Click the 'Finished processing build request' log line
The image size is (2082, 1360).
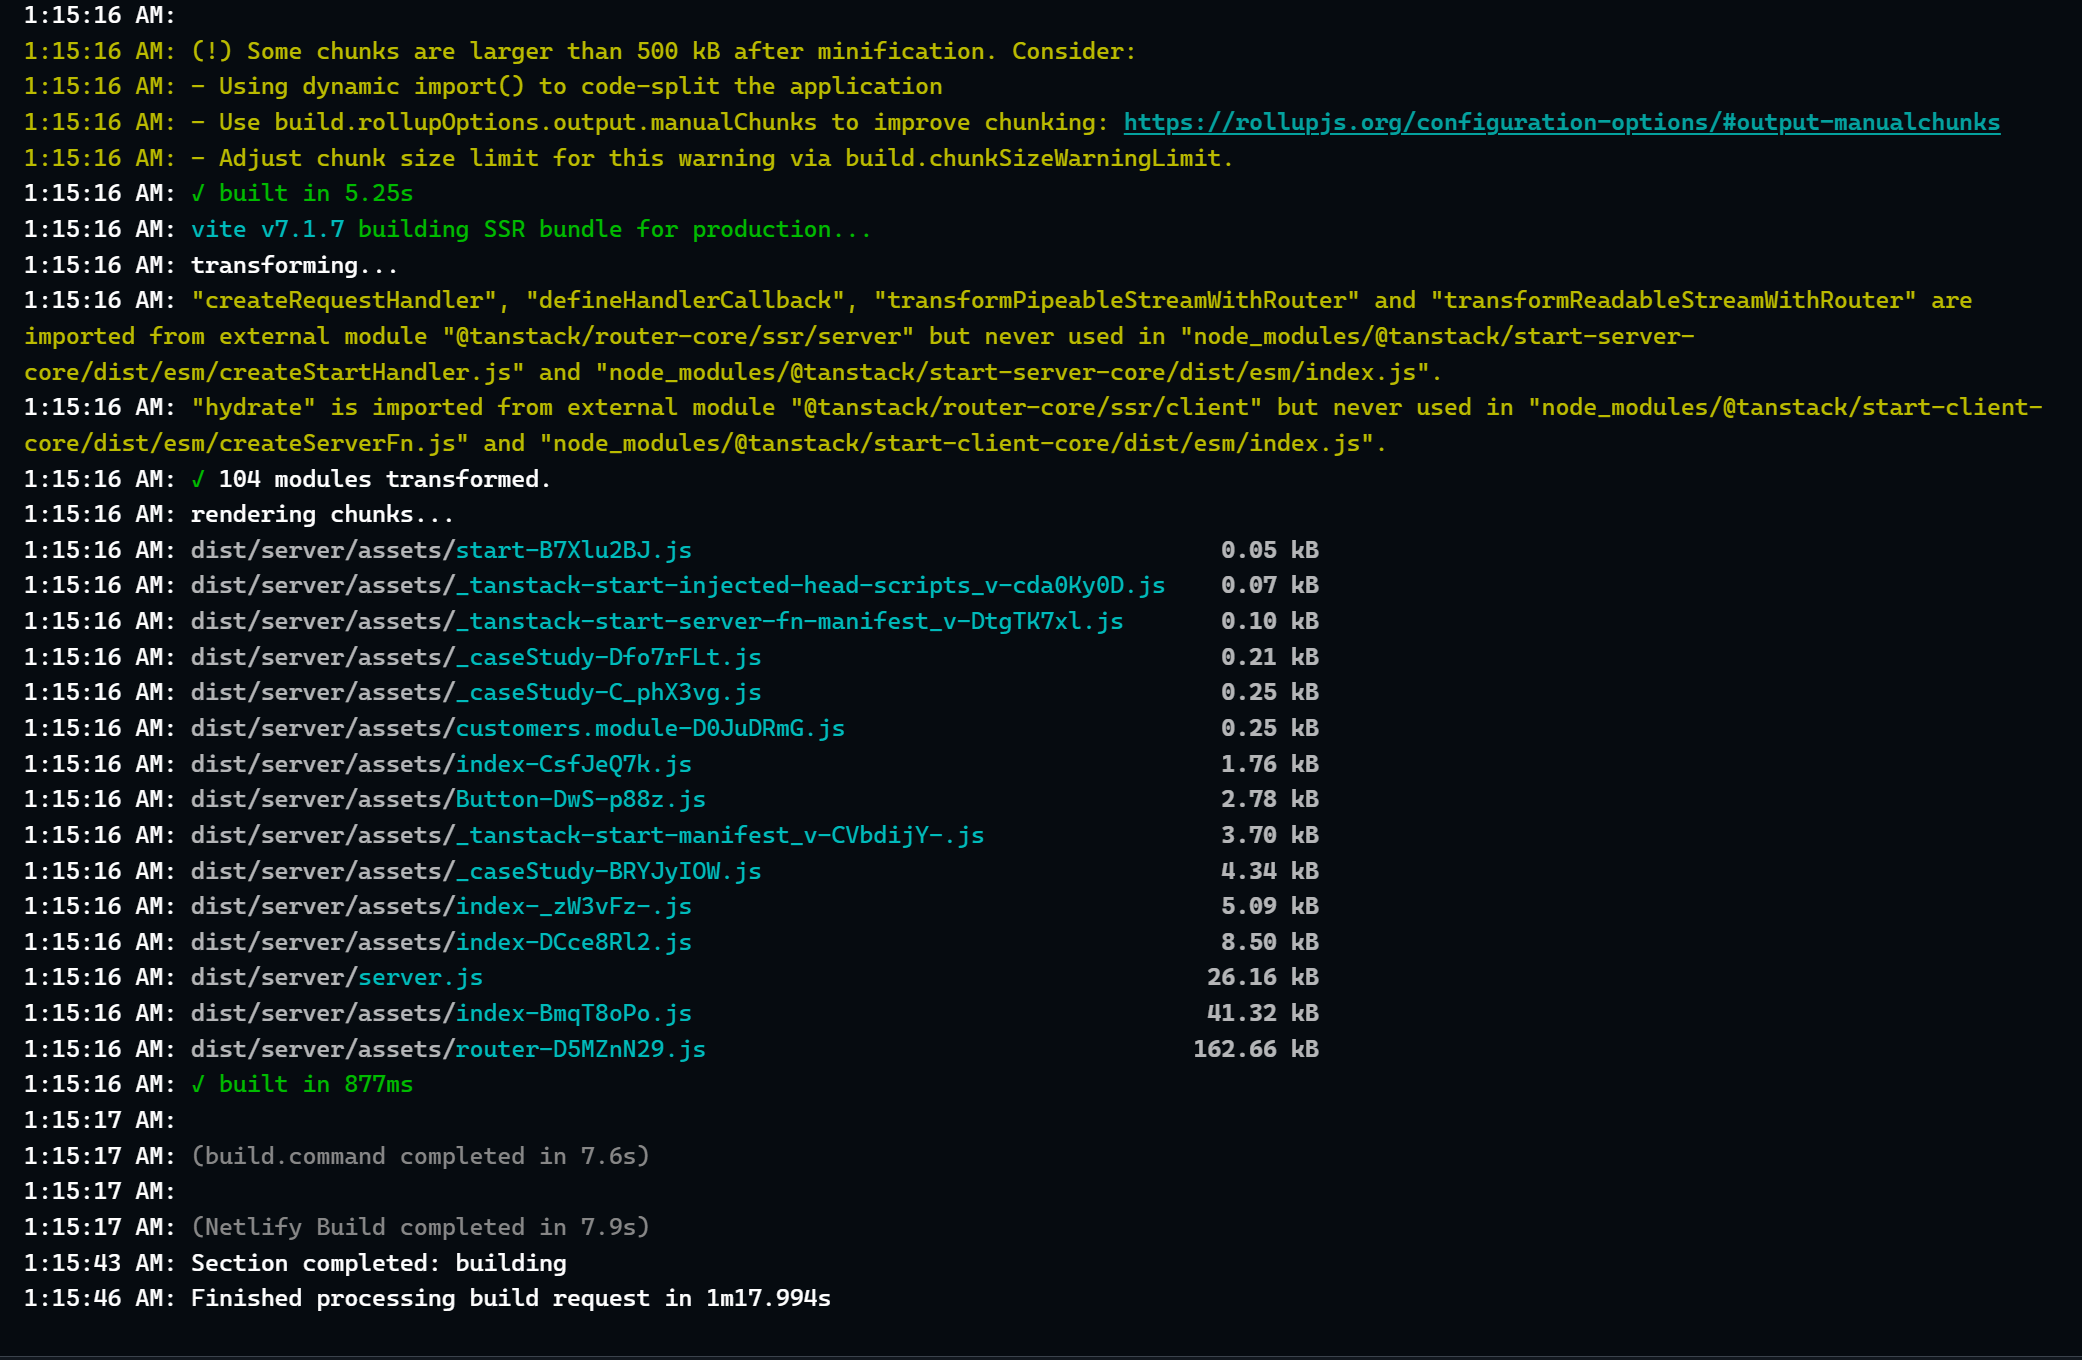[510, 1298]
